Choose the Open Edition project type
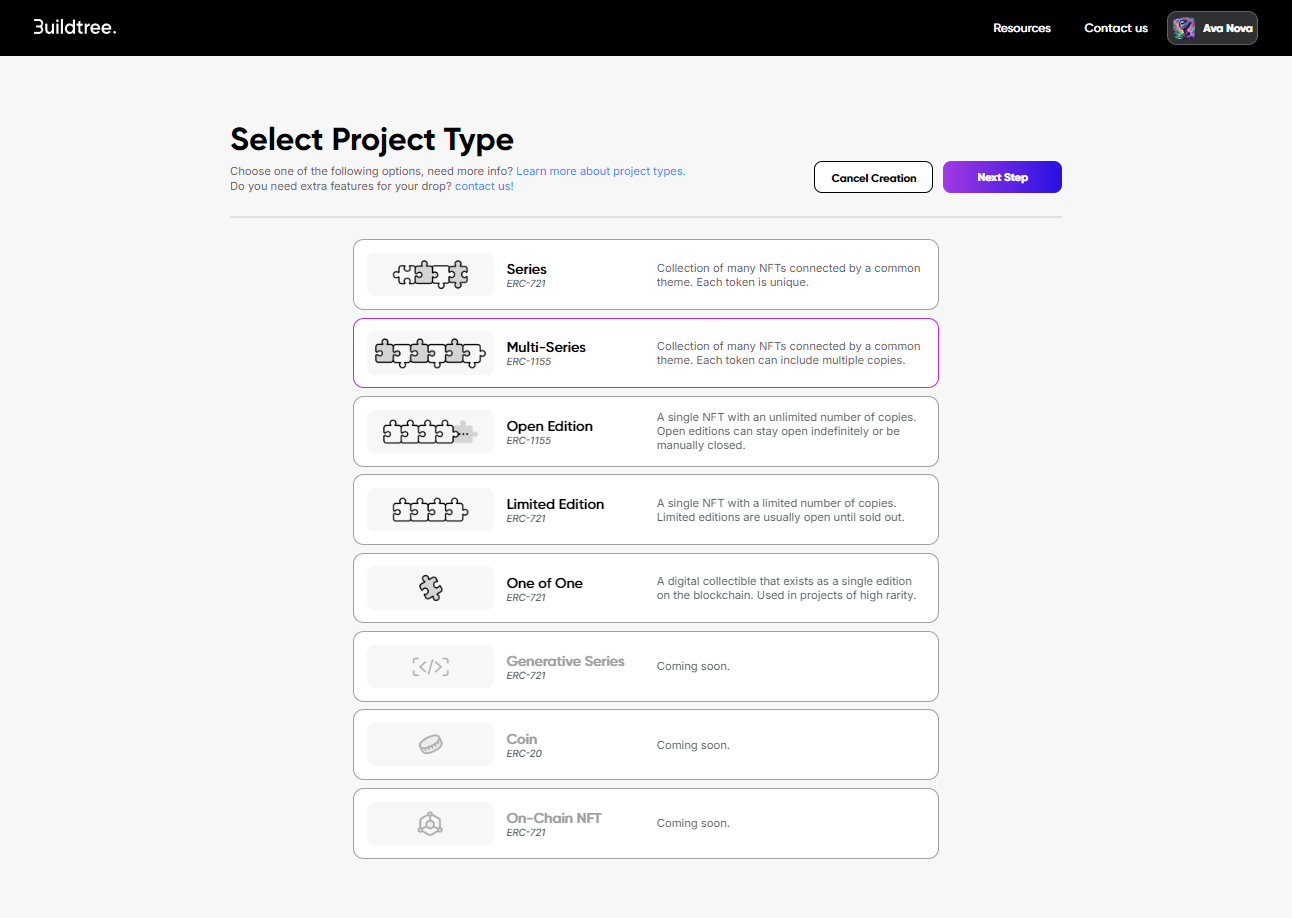1292x918 pixels. coord(549,427)
